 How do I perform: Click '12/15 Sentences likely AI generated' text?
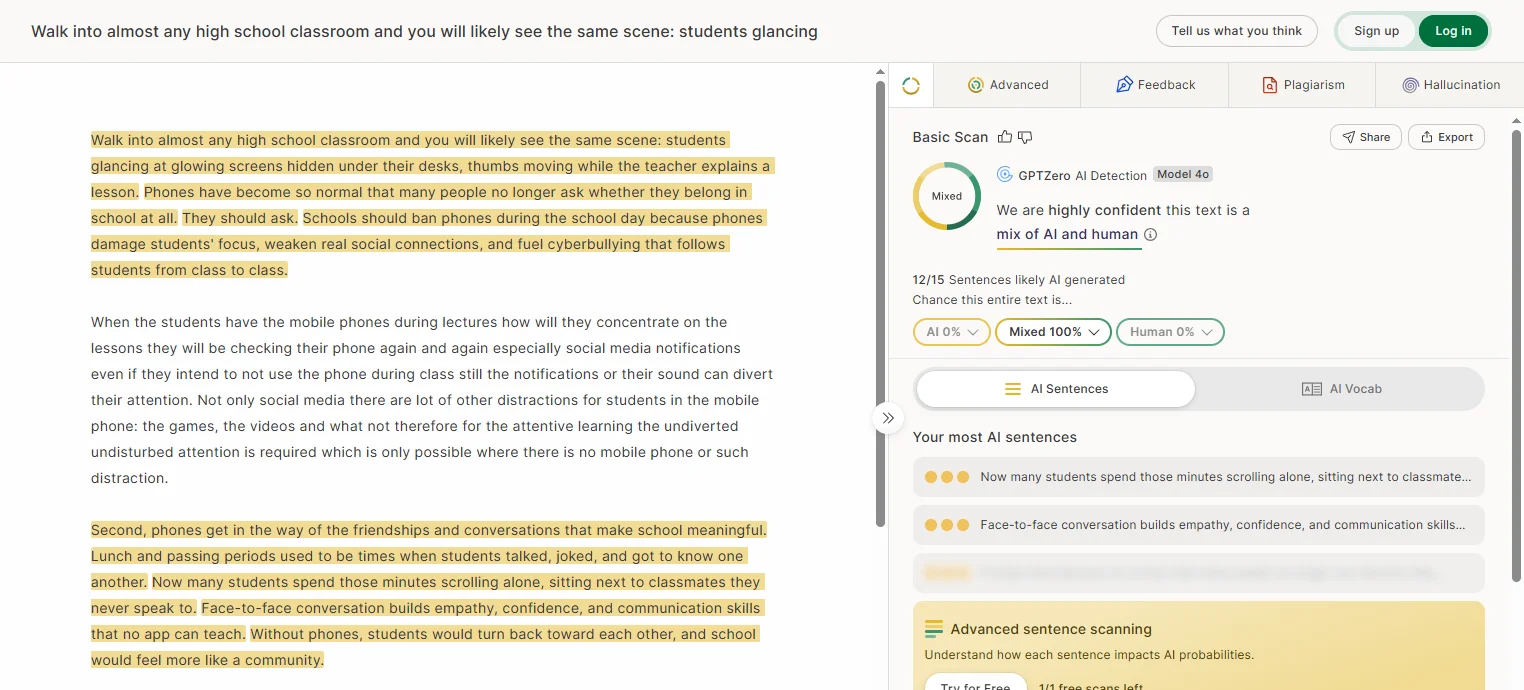tap(1018, 280)
